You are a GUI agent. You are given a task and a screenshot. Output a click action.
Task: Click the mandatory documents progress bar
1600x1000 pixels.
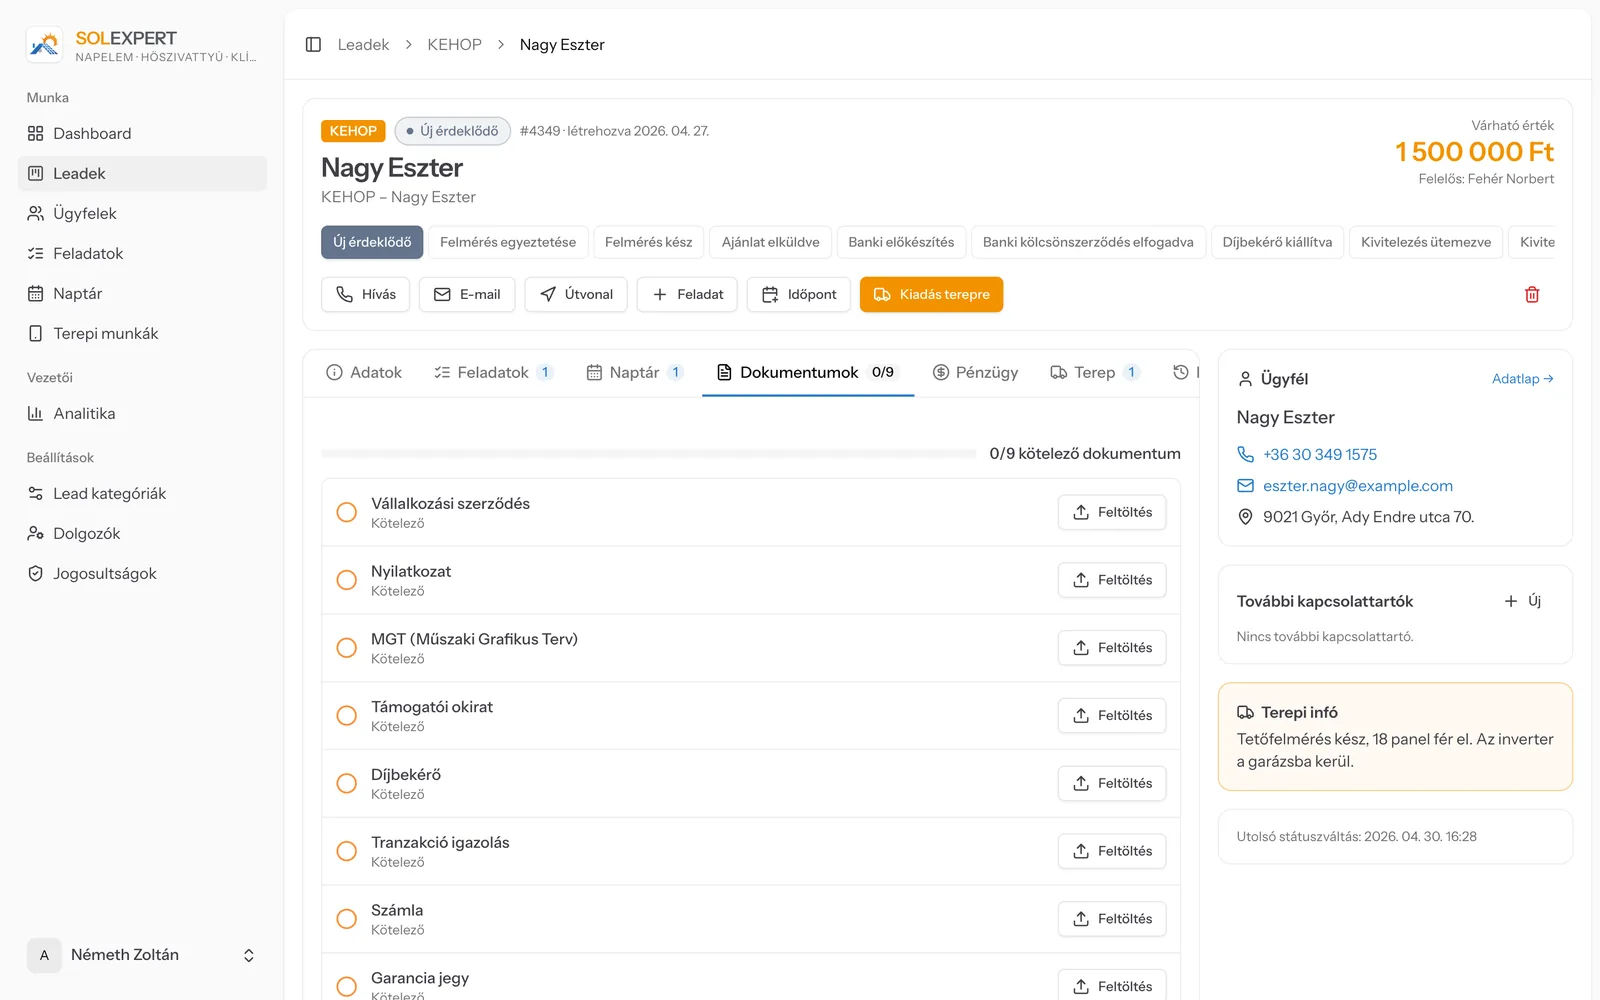tap(648, 454)
